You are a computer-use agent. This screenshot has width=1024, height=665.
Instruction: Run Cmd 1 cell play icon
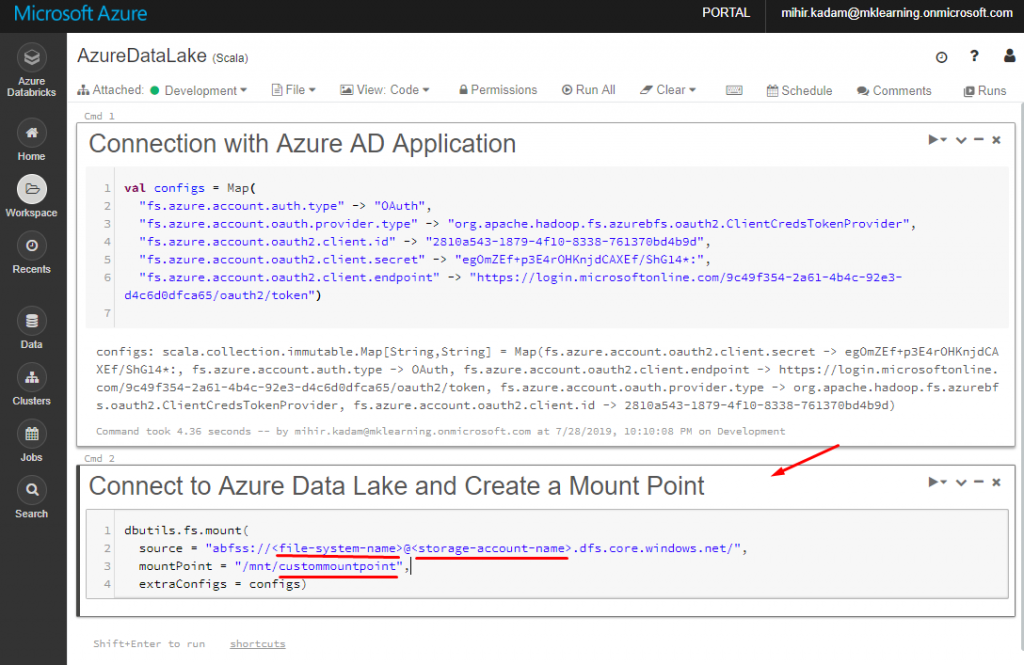point(936,140)
